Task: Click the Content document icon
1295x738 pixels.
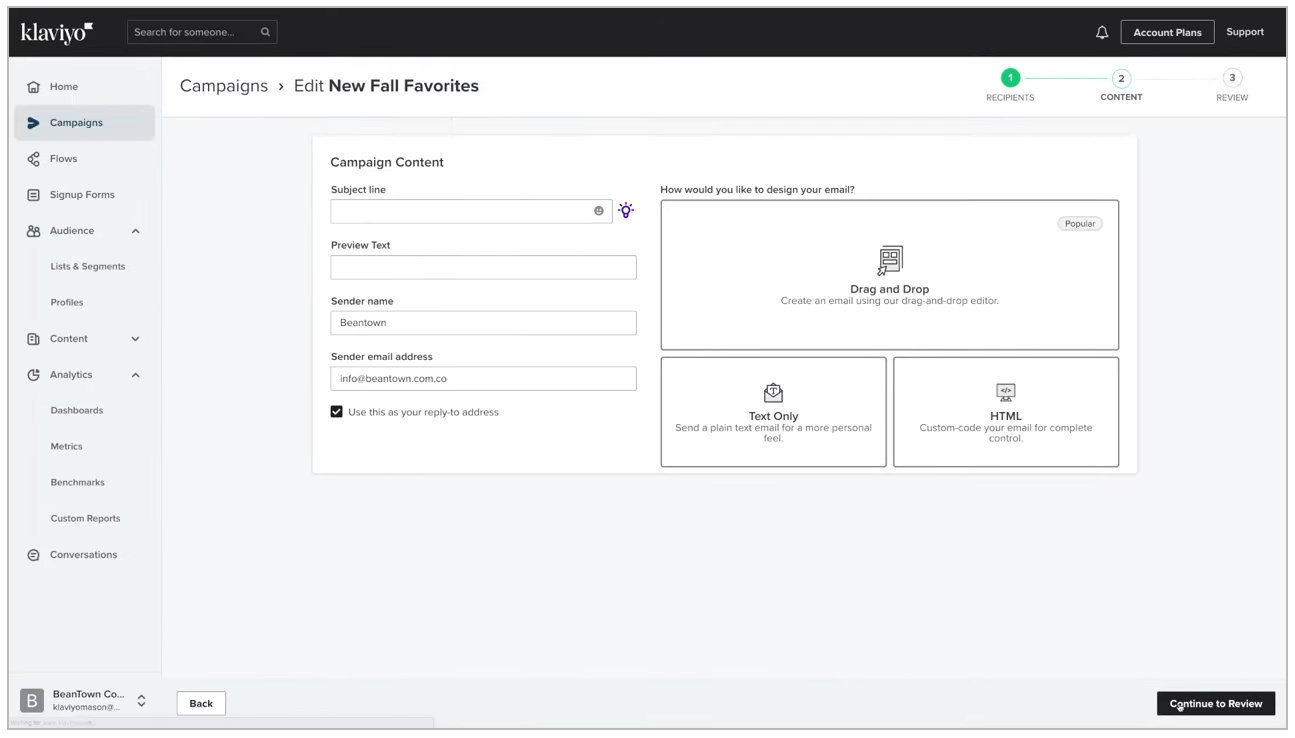Action: pos(33,339)
